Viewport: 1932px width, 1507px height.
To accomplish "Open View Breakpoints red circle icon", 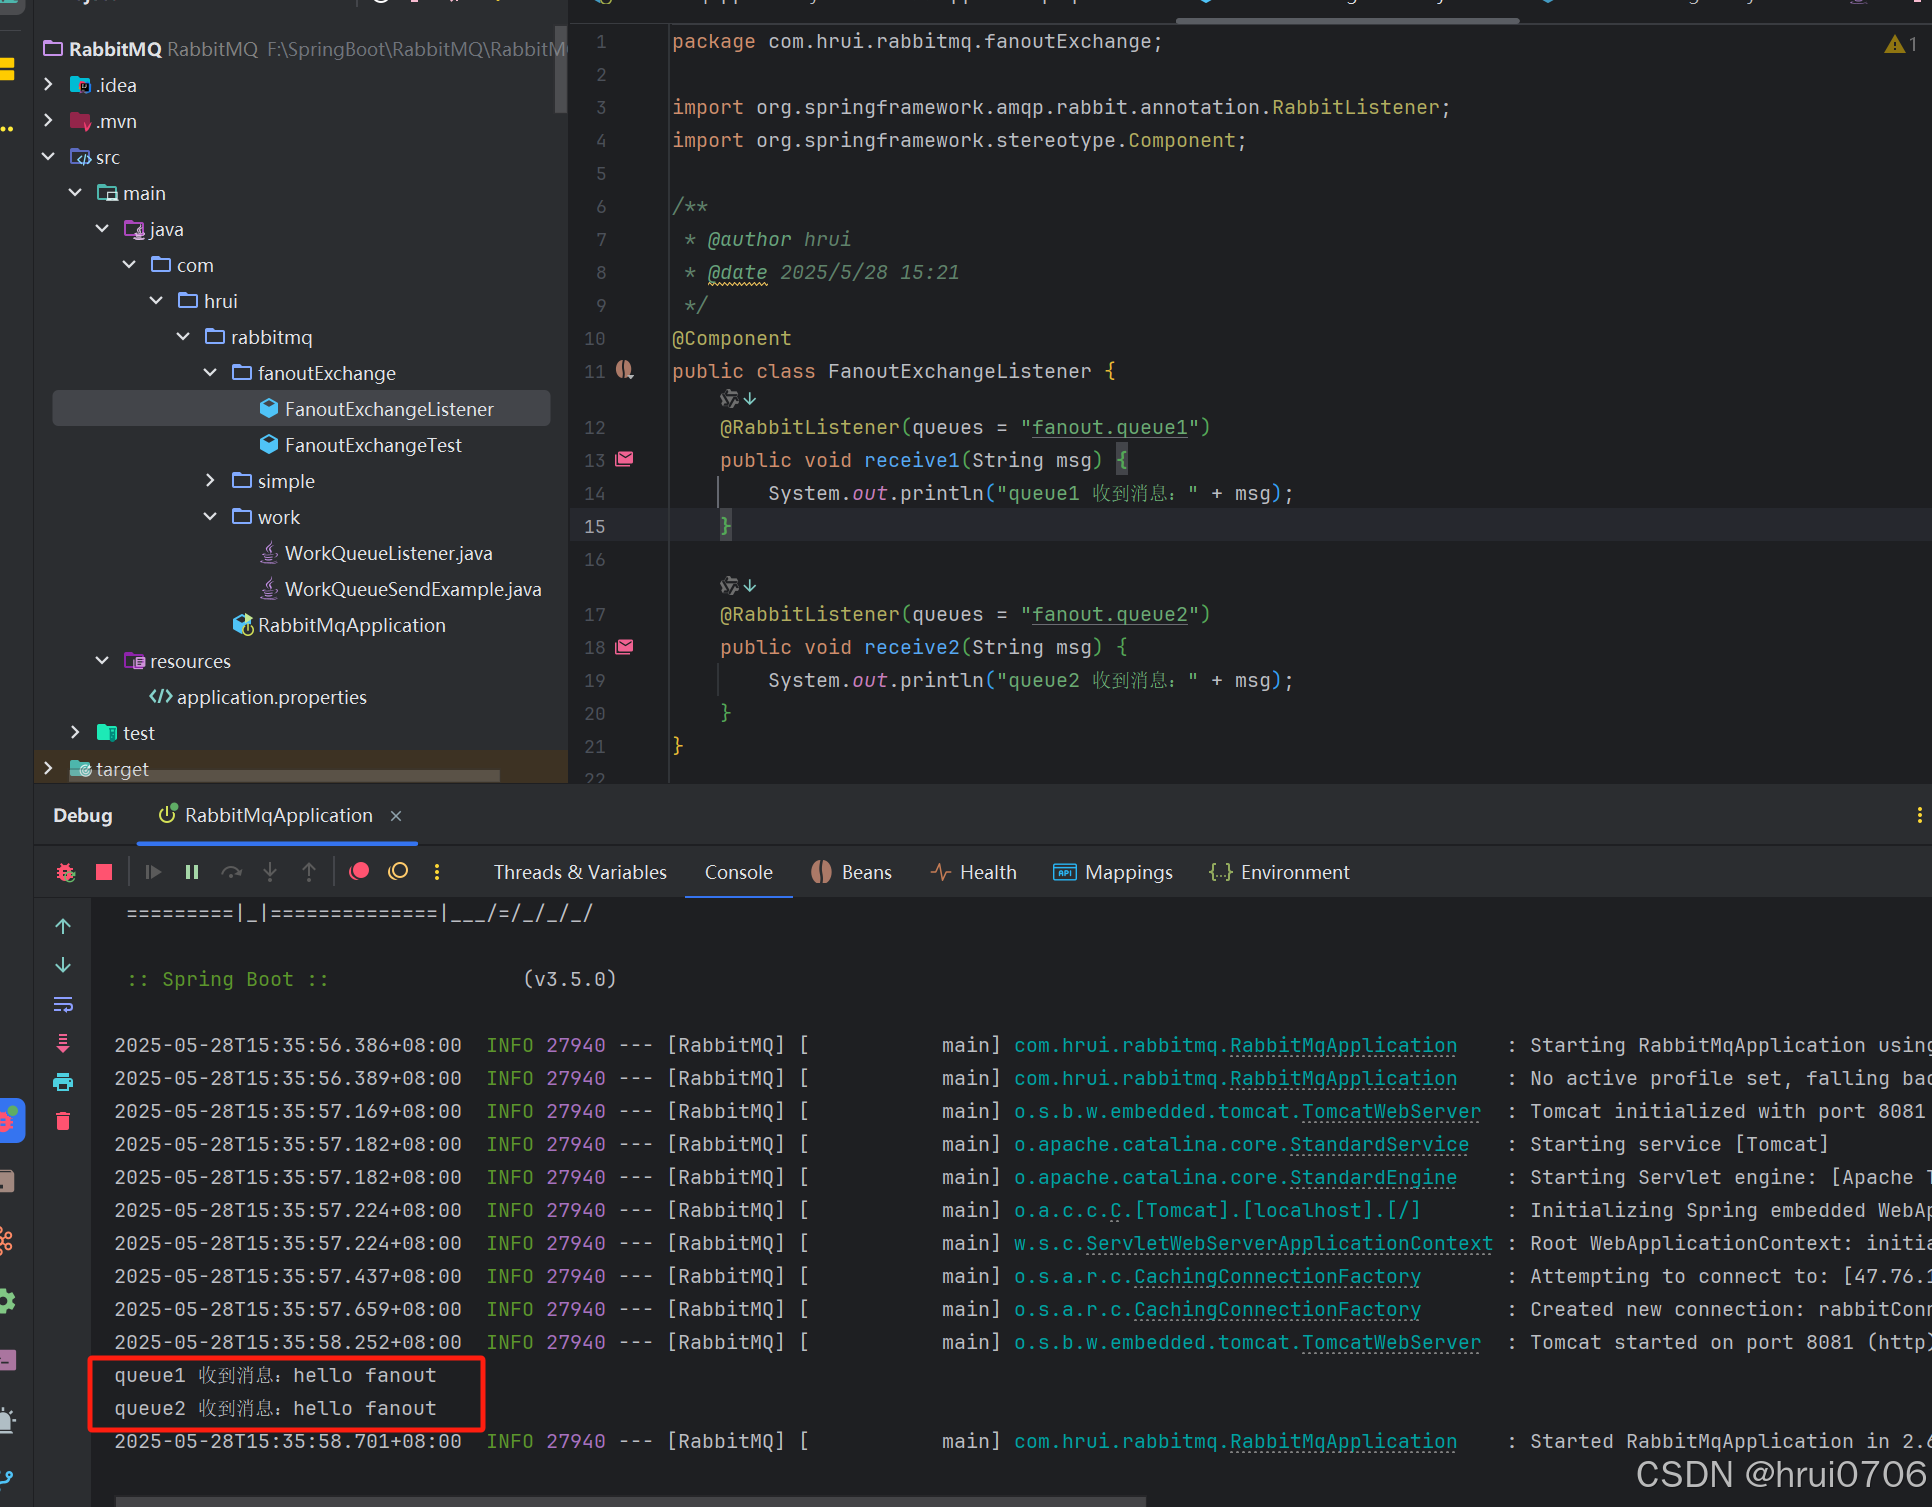I will [x=359, y=871].
